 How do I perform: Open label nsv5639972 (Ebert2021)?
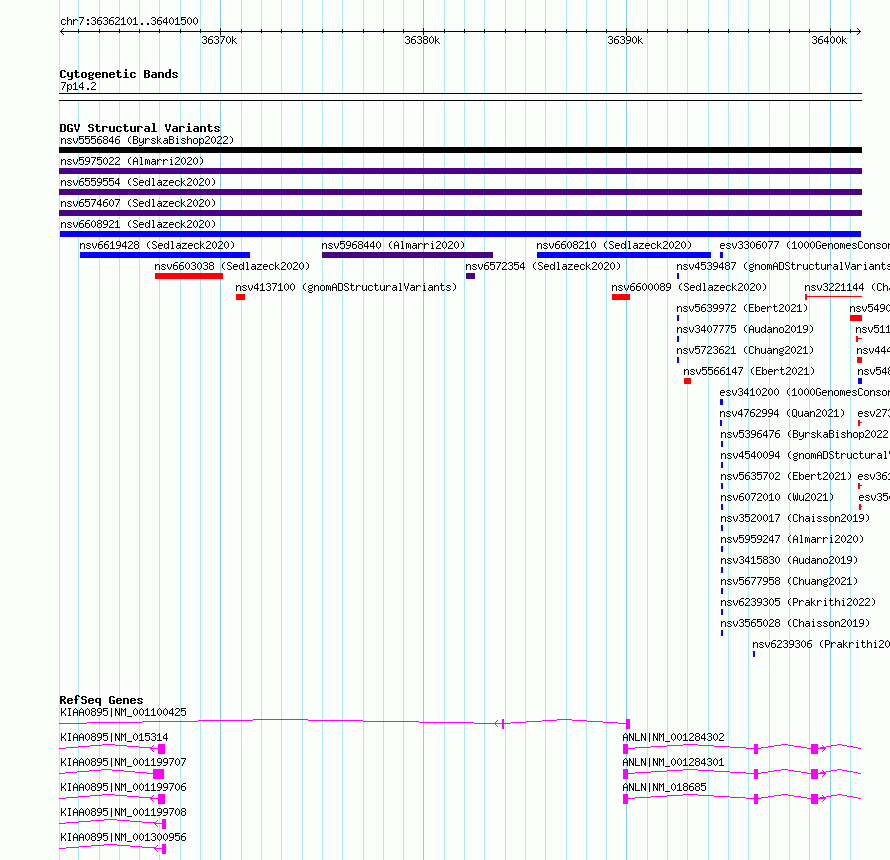pos(742,308)
